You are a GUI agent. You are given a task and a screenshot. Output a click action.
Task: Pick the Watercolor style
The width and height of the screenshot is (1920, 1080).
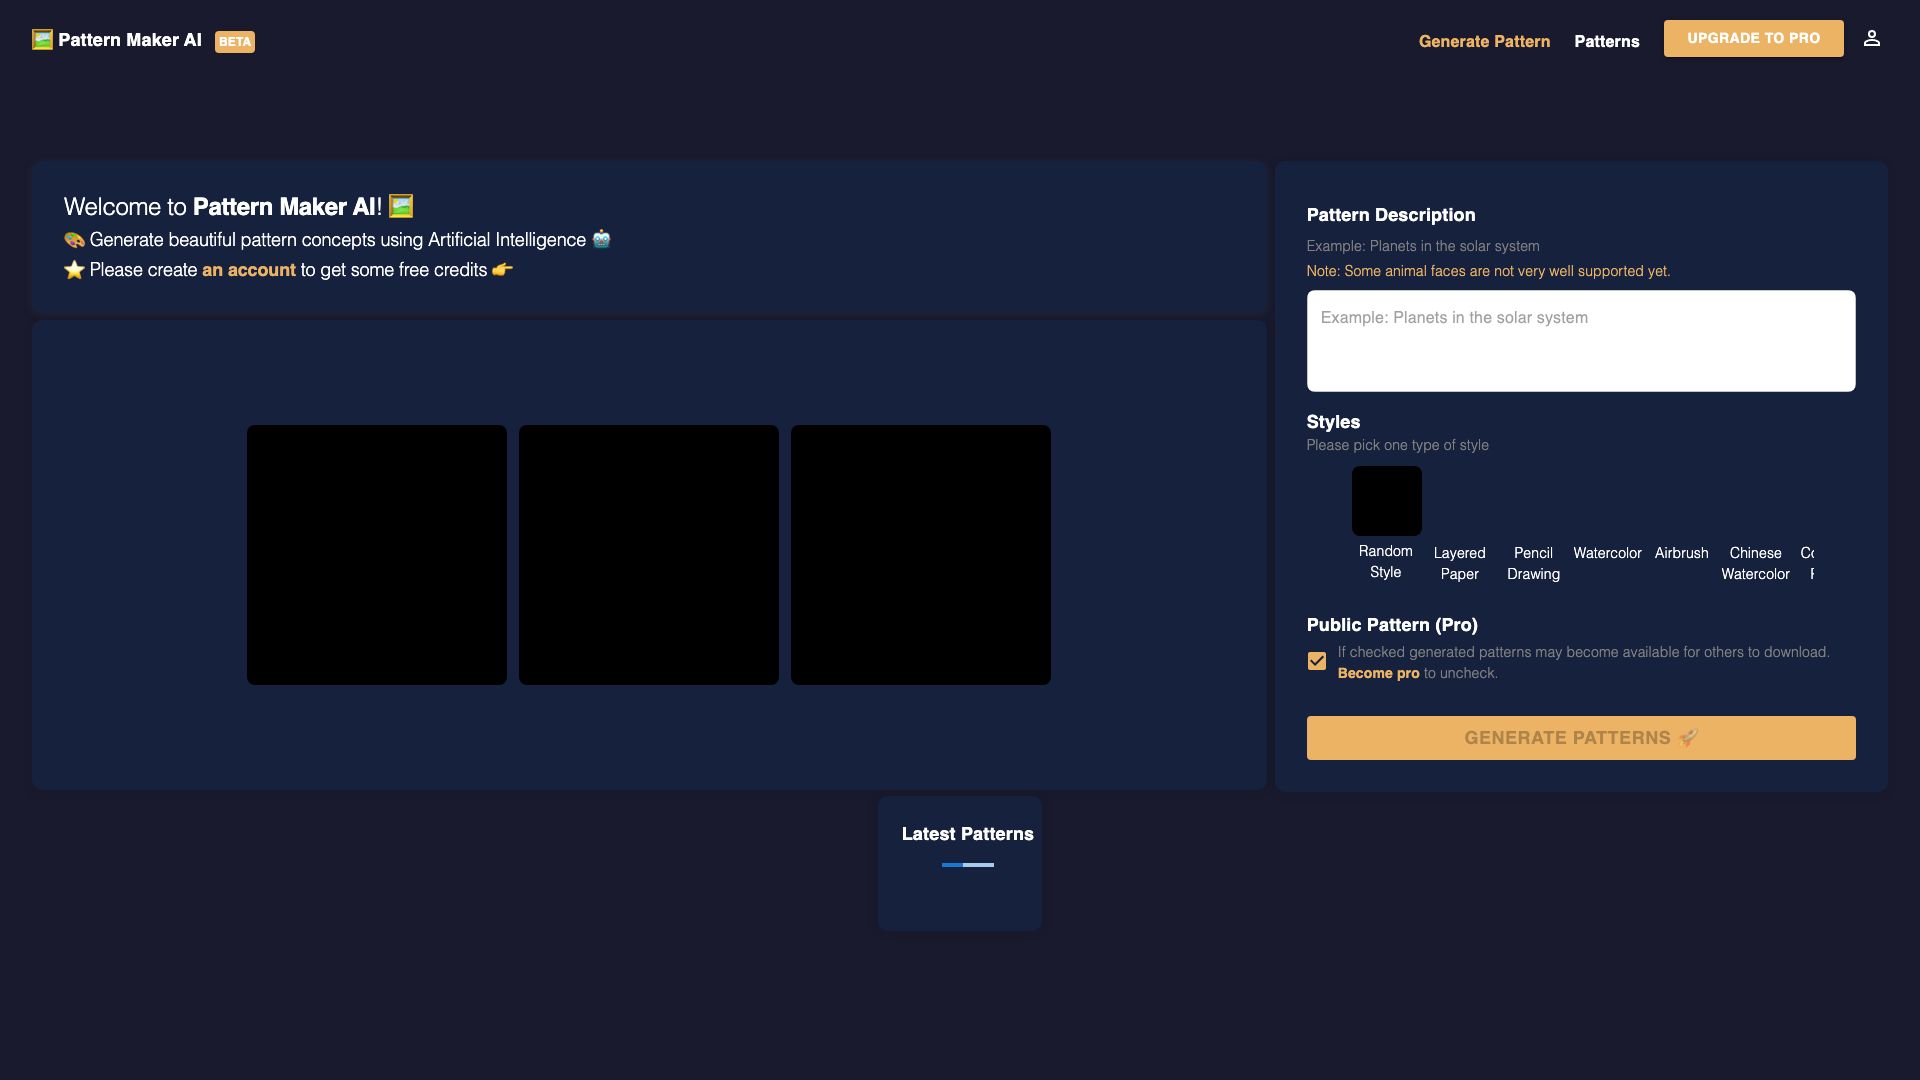coord(1607,553)
